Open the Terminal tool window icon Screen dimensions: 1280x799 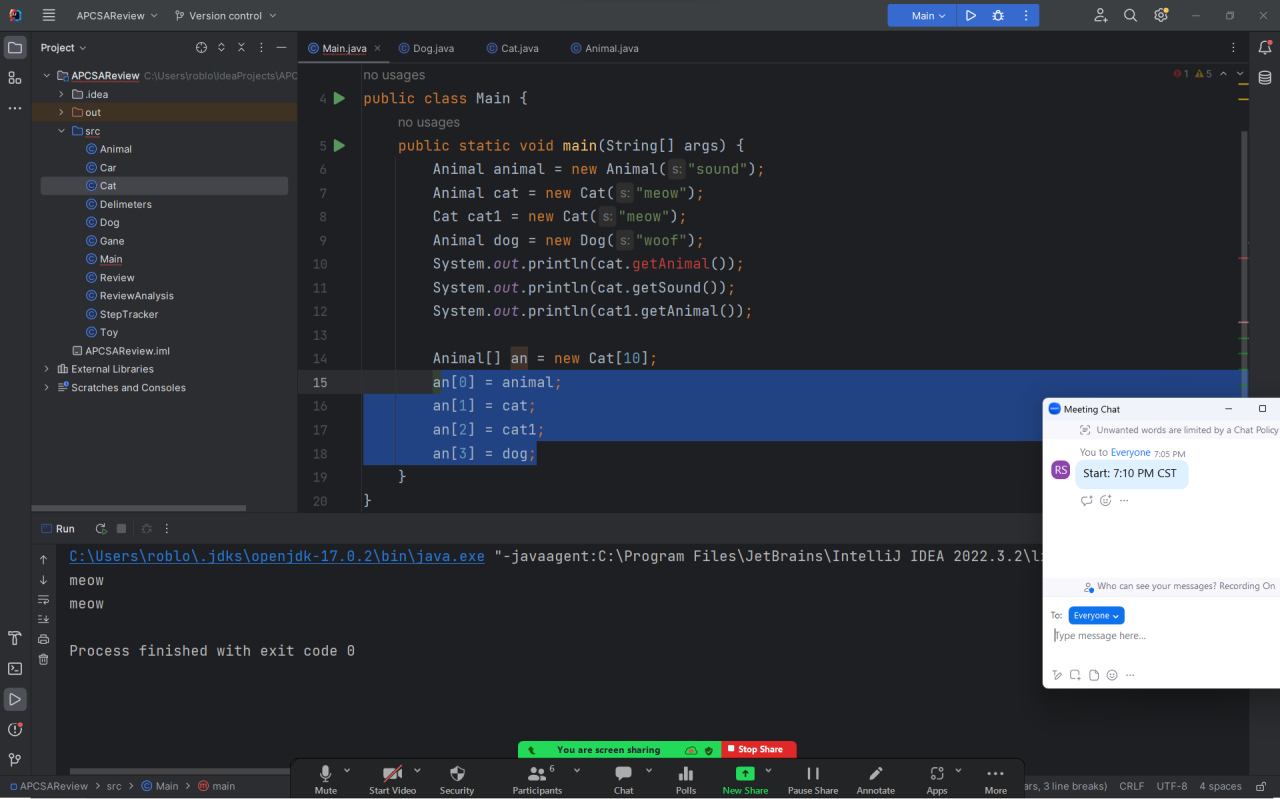point(15,669)
